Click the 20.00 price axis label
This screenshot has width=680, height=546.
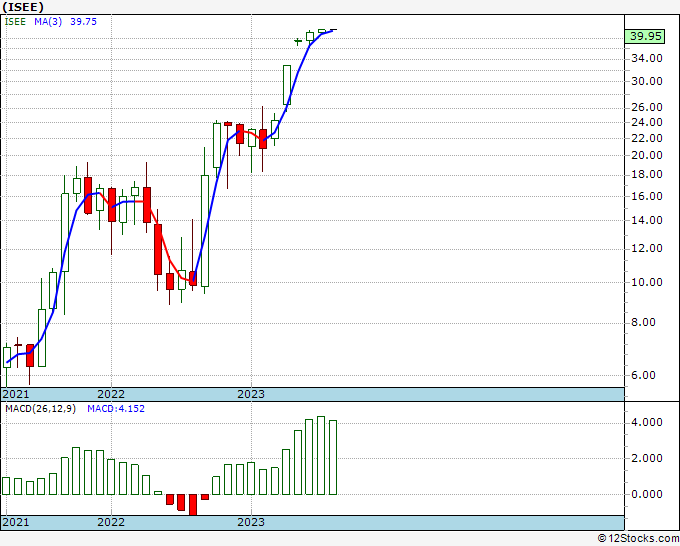[x=647, y=155]
